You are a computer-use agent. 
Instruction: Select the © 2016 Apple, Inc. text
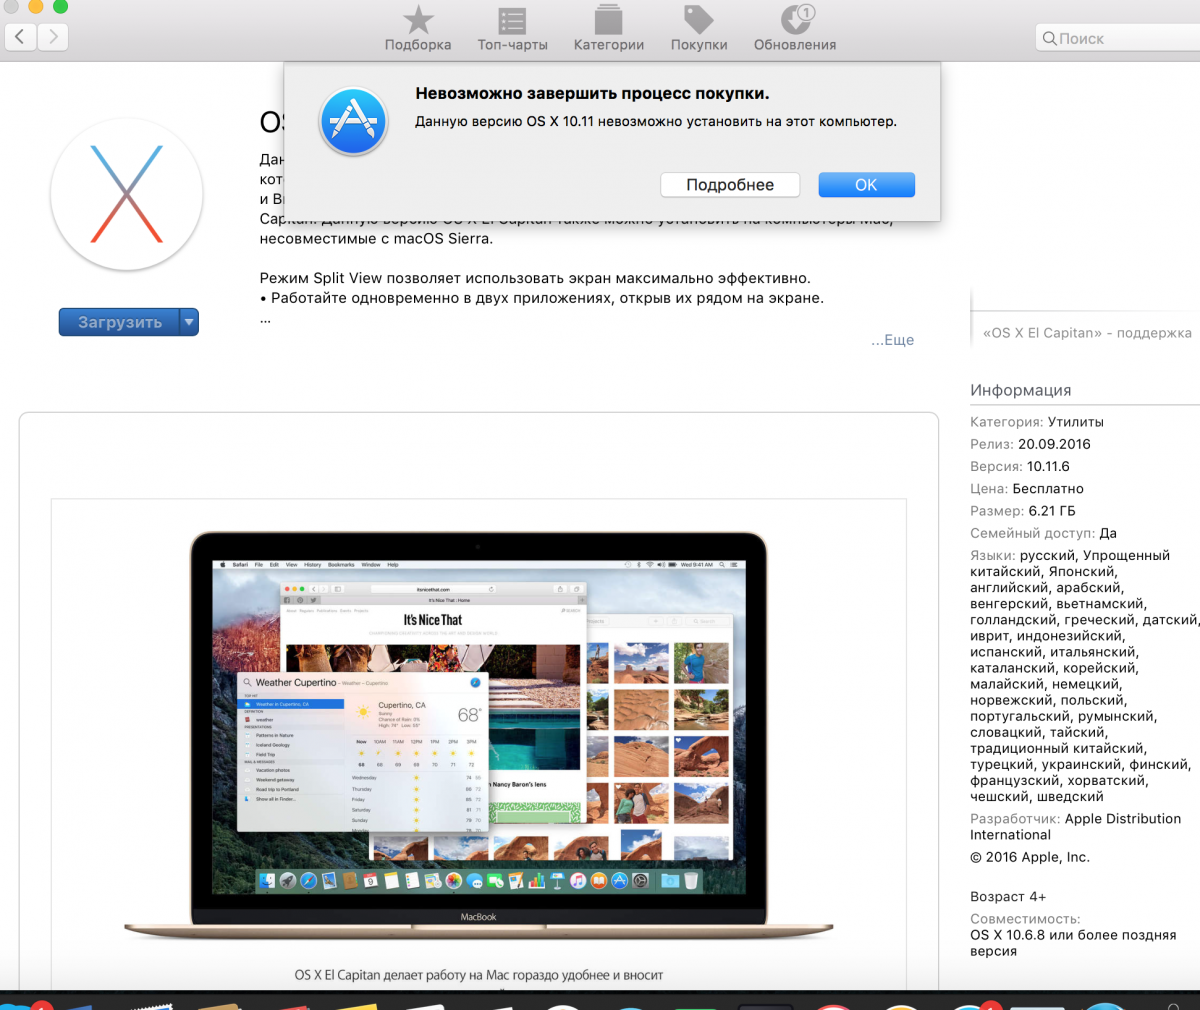coord(1030,857)
